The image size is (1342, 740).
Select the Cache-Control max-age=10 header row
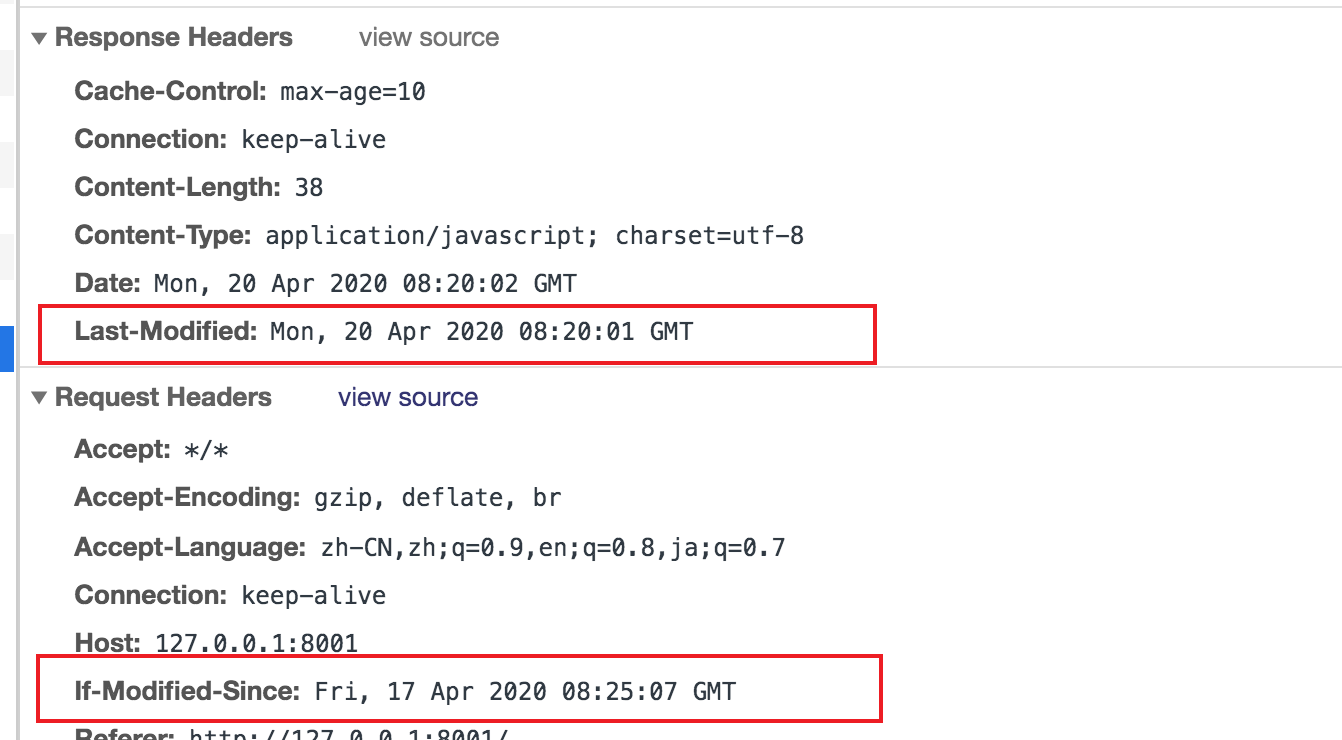[250, 92]
